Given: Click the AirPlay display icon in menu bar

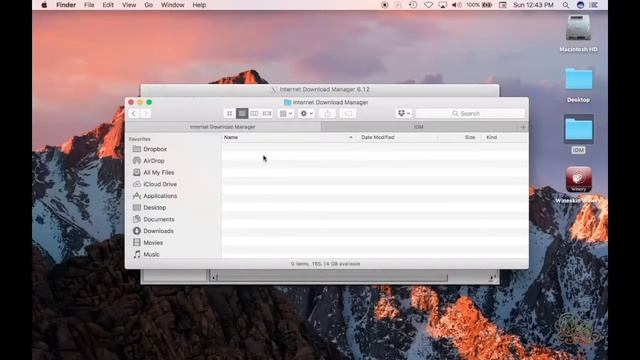Looking at the screenshot, I should (442, 5).
